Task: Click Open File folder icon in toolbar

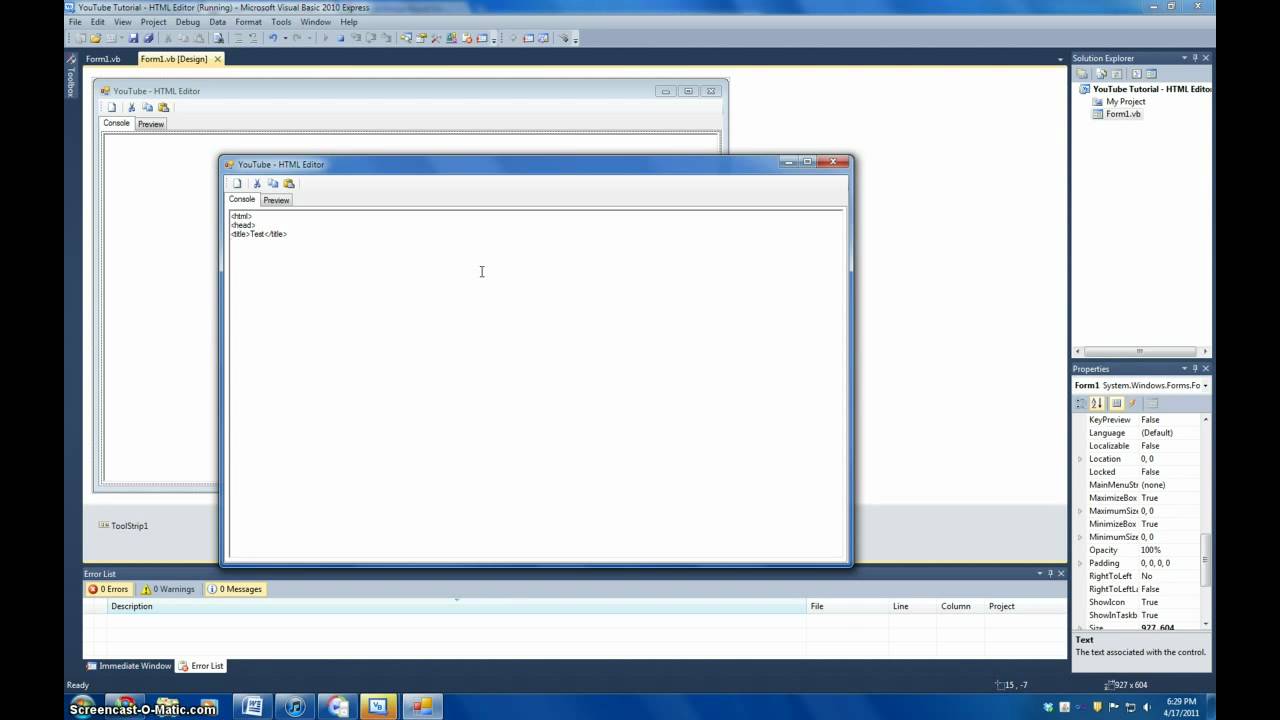Action: (96, 38)
